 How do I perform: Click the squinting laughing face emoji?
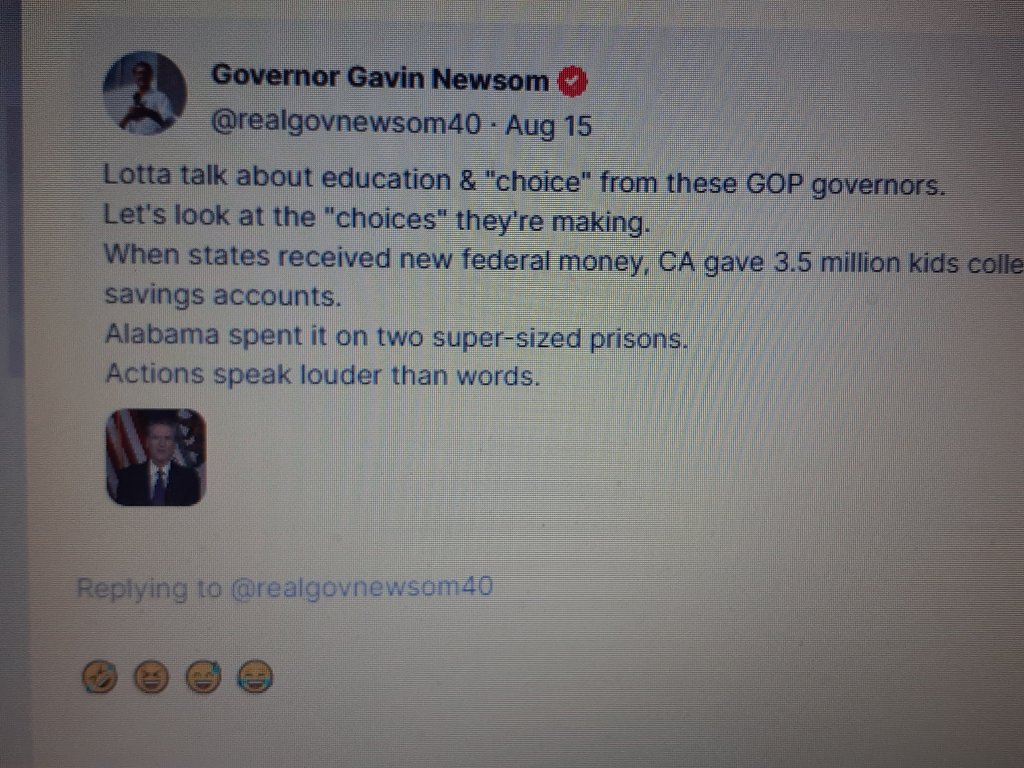click(x=152, y=677)
